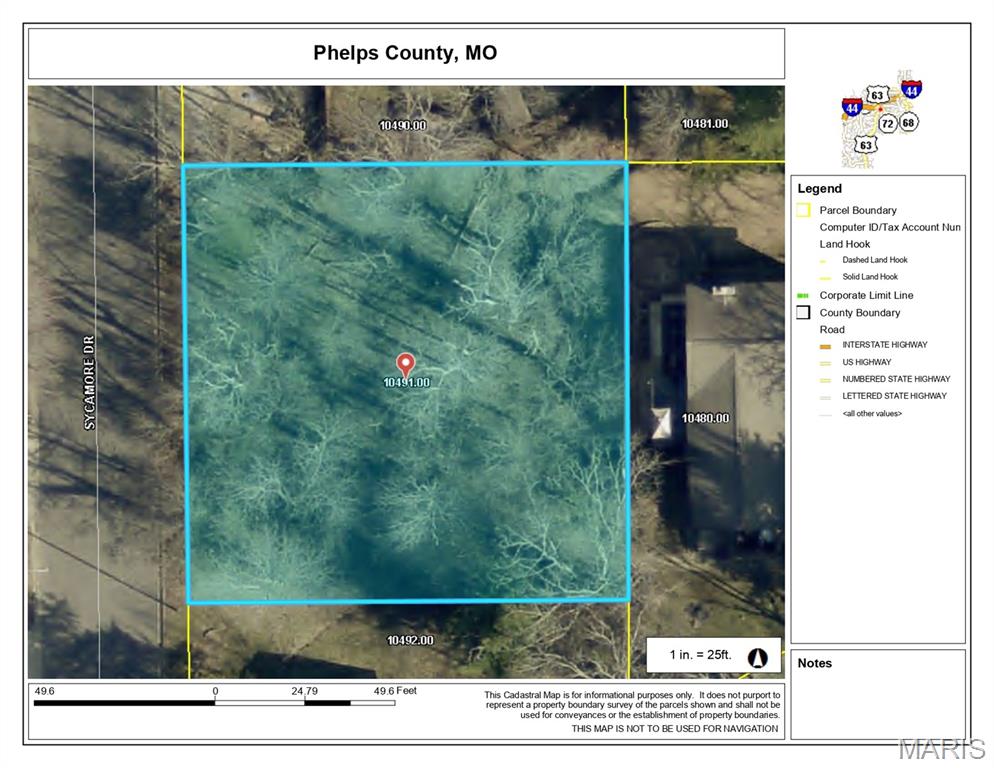The height and width of the screenshot is (768, 994).
Task: Select parcel label "10492.00"
Action: (x=410, y=641)
